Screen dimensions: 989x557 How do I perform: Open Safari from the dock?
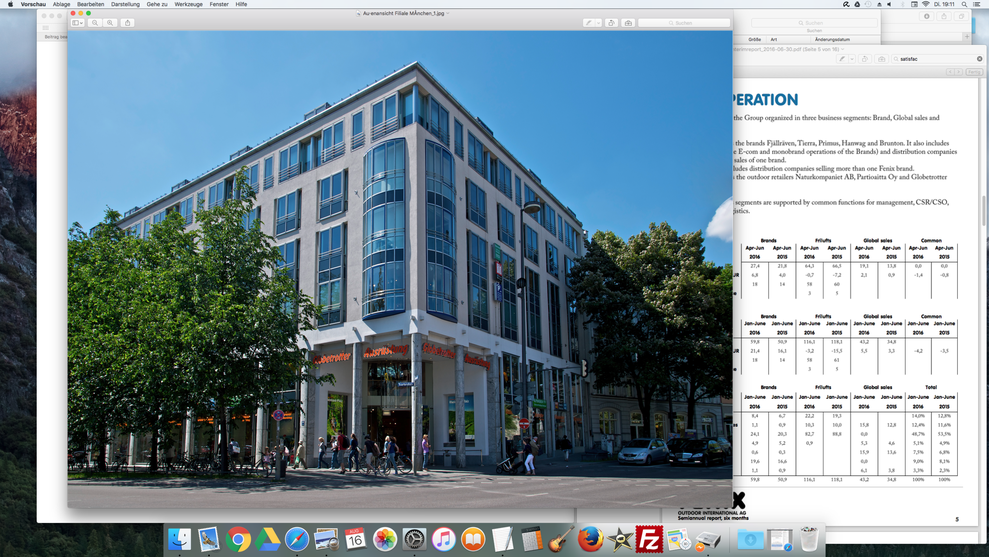coord(297,539)
